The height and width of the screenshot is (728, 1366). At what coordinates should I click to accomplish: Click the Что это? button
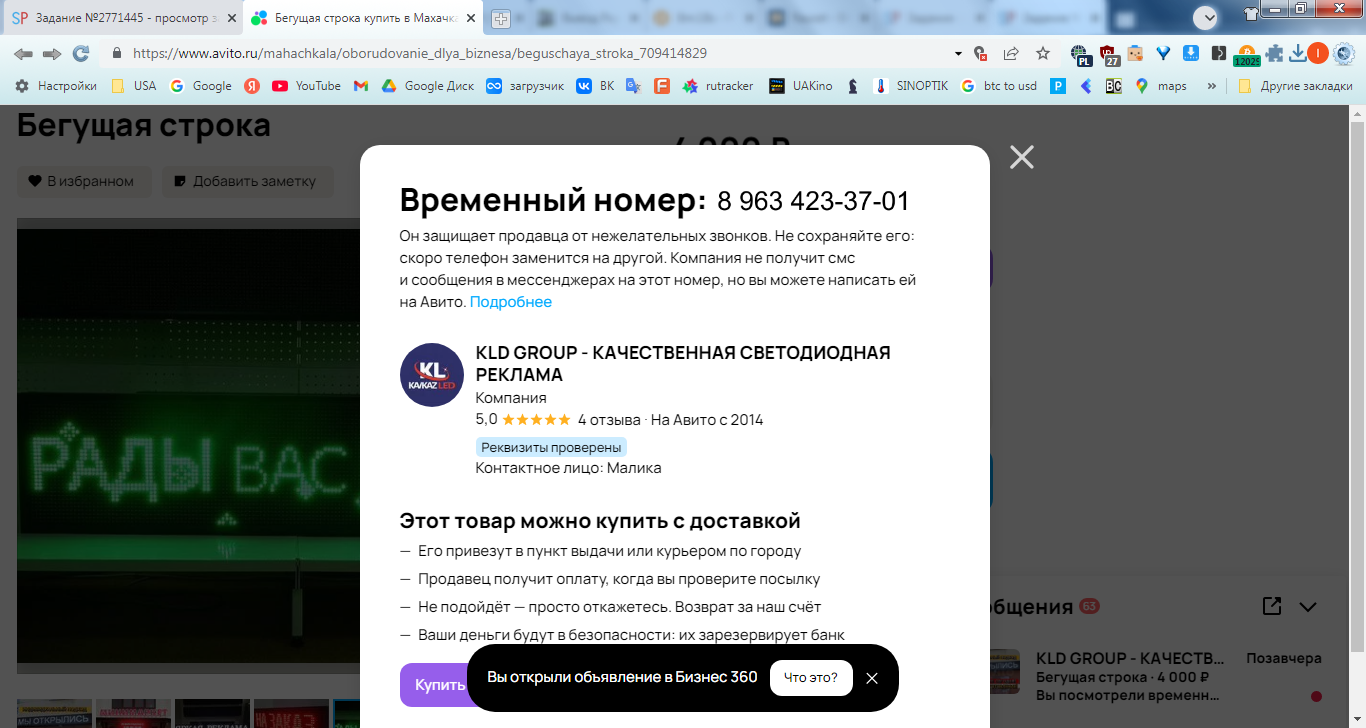(x=811, y=678)
